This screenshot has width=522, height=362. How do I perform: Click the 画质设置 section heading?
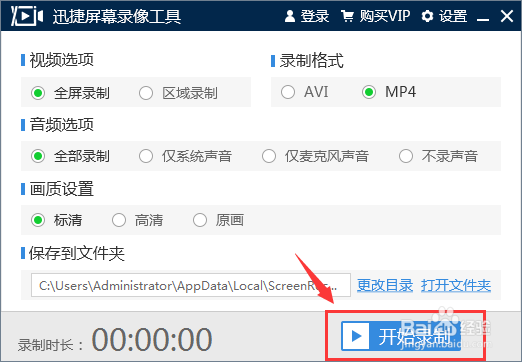click(62, 189)
